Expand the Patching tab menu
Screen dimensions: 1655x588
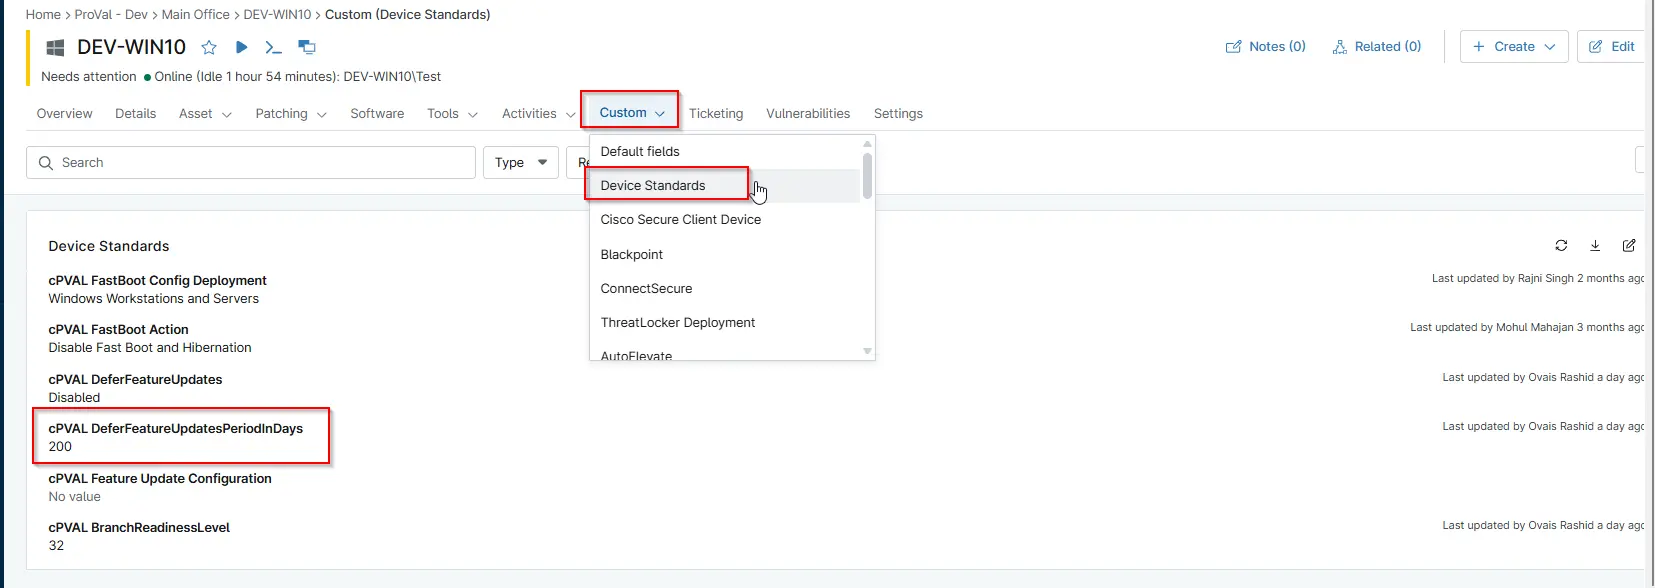click(290, 114)
